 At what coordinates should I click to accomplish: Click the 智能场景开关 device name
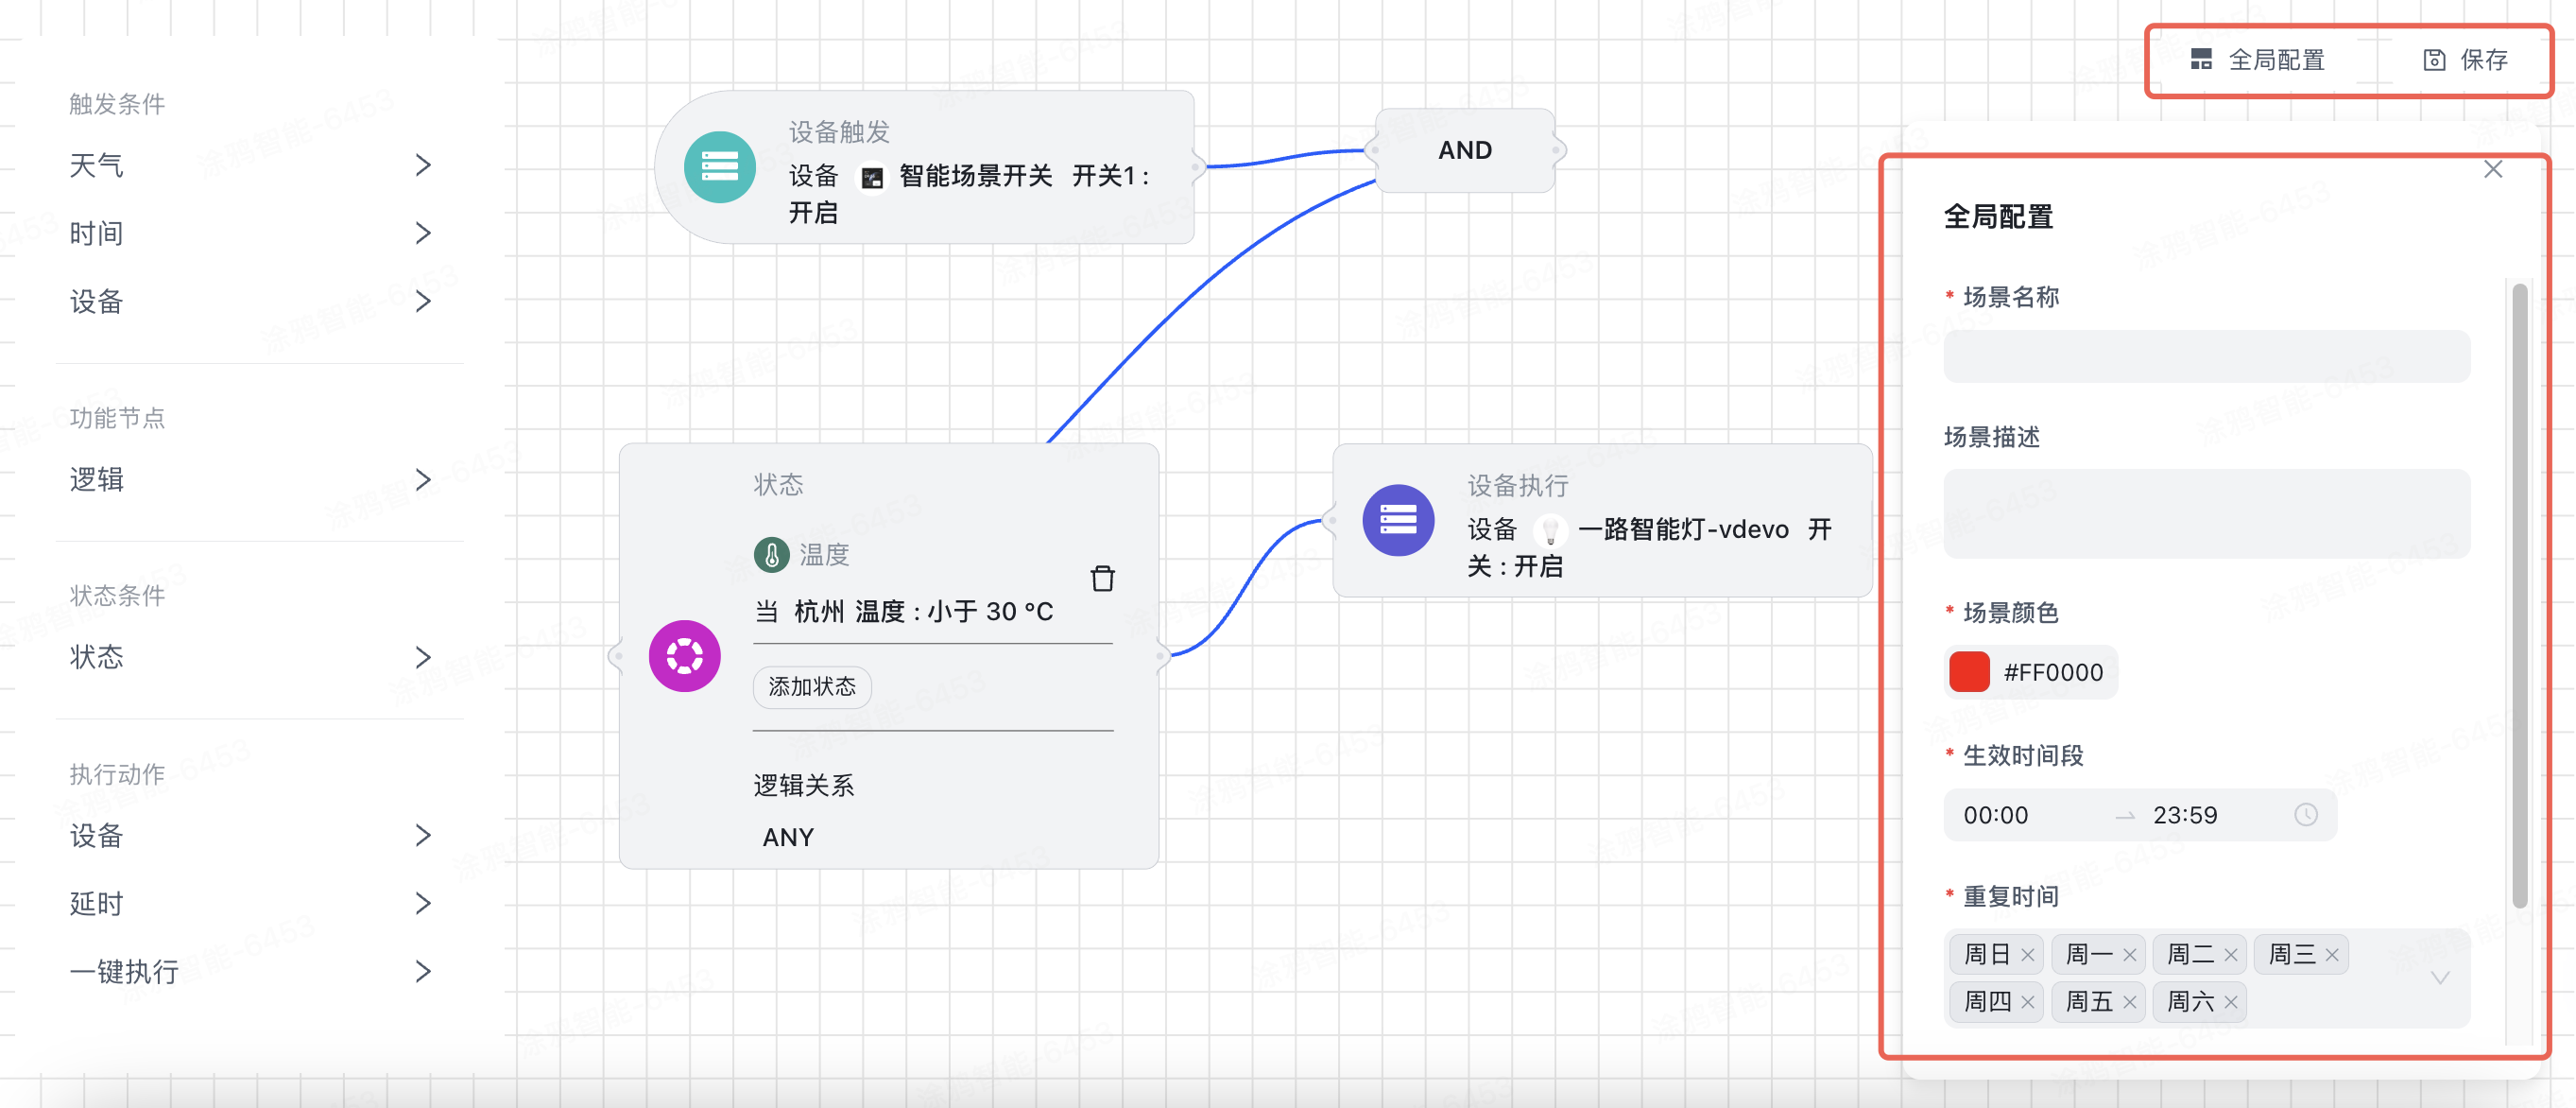(976, 176)
